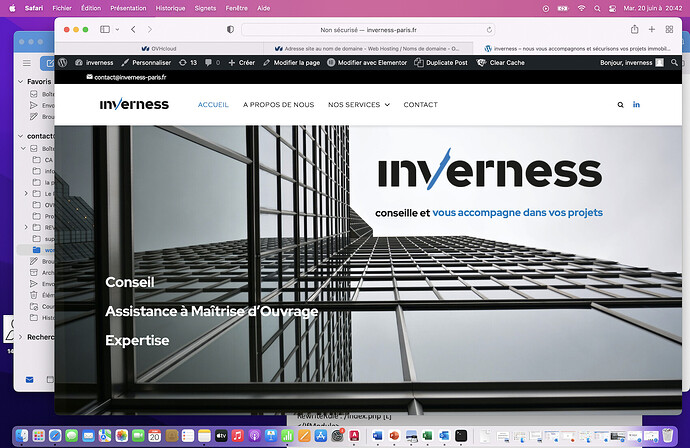Focus the Safari address bar
This screenshot has width=690, height=448.
click(368, 30)
